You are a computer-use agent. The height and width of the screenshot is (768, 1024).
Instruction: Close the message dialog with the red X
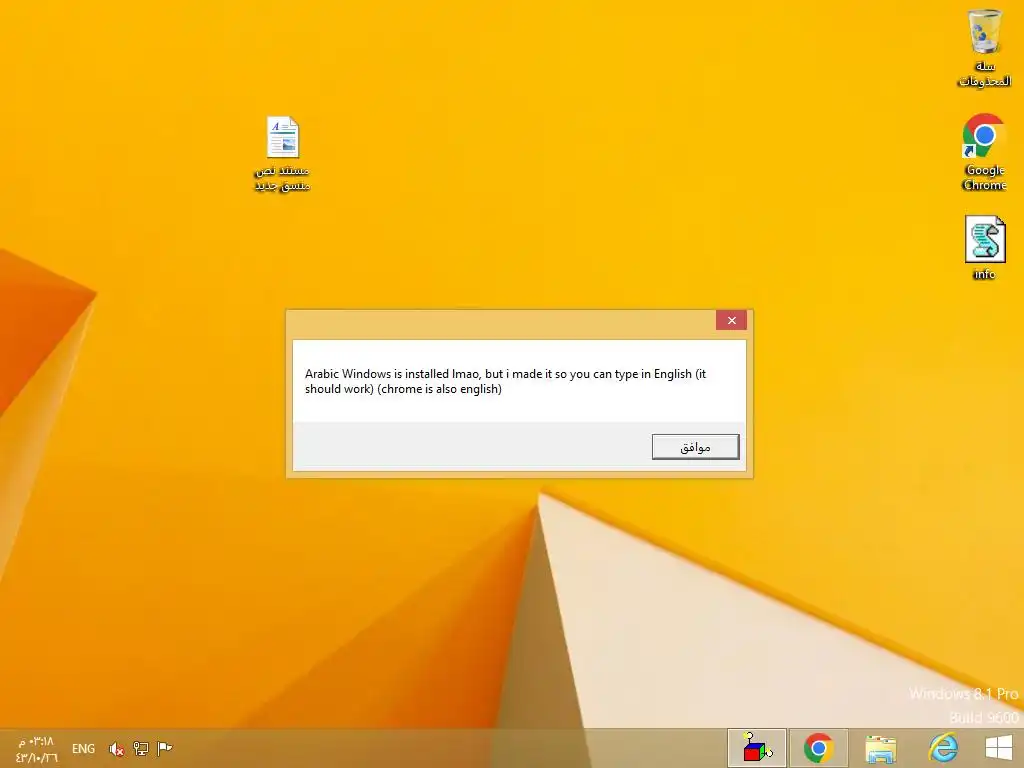tap(731, 320)
